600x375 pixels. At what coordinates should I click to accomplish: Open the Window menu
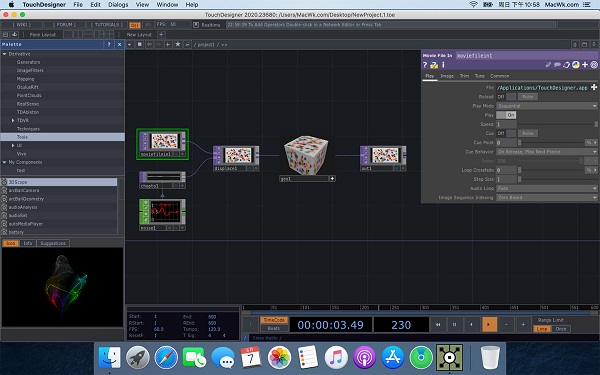pos(167,5)
